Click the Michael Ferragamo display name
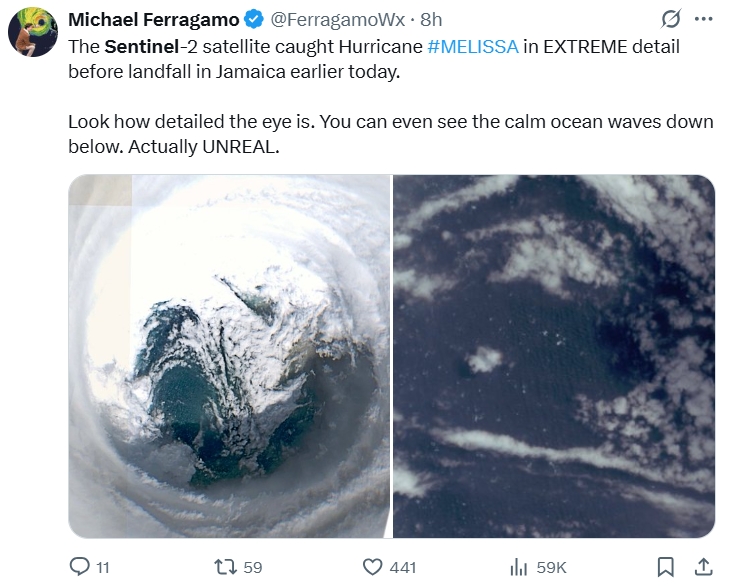The height and width of the screenshot is (586, 732). [153, 20]
